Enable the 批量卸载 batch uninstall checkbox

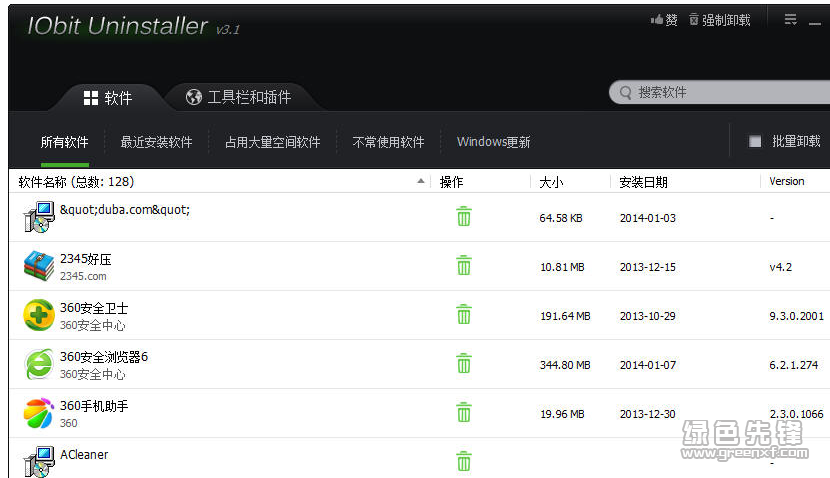tap(755, 141)
